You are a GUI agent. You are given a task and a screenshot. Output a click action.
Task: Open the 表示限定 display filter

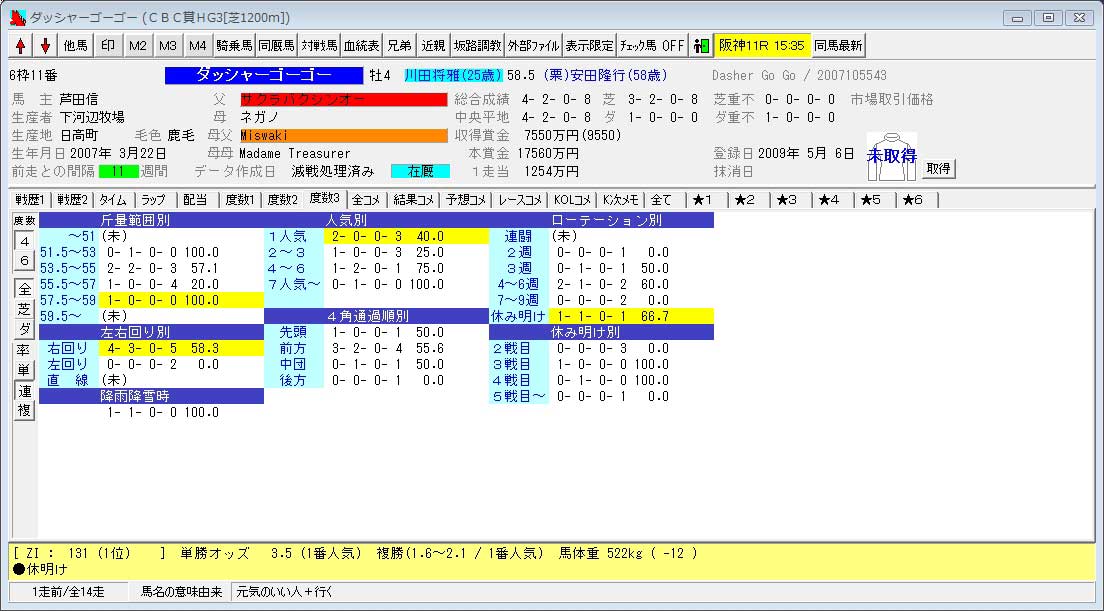click(x=589, y=46)
